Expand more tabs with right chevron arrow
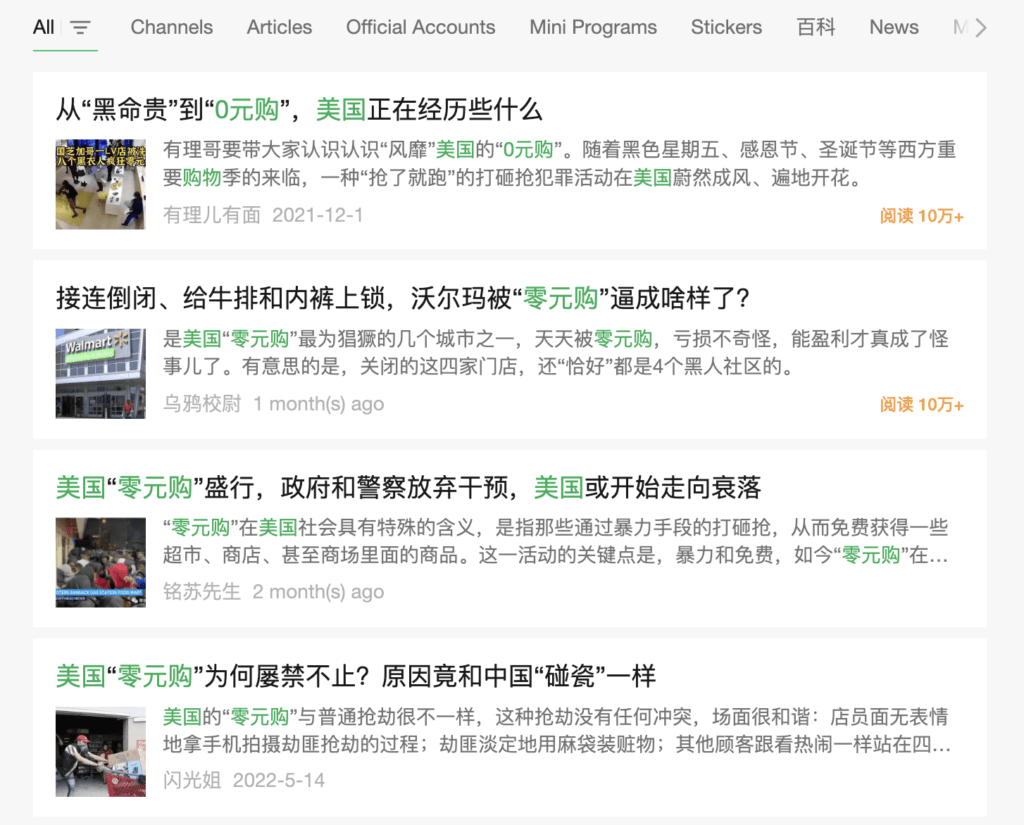This screenshot has height=825, width=1024. [980, 27]
